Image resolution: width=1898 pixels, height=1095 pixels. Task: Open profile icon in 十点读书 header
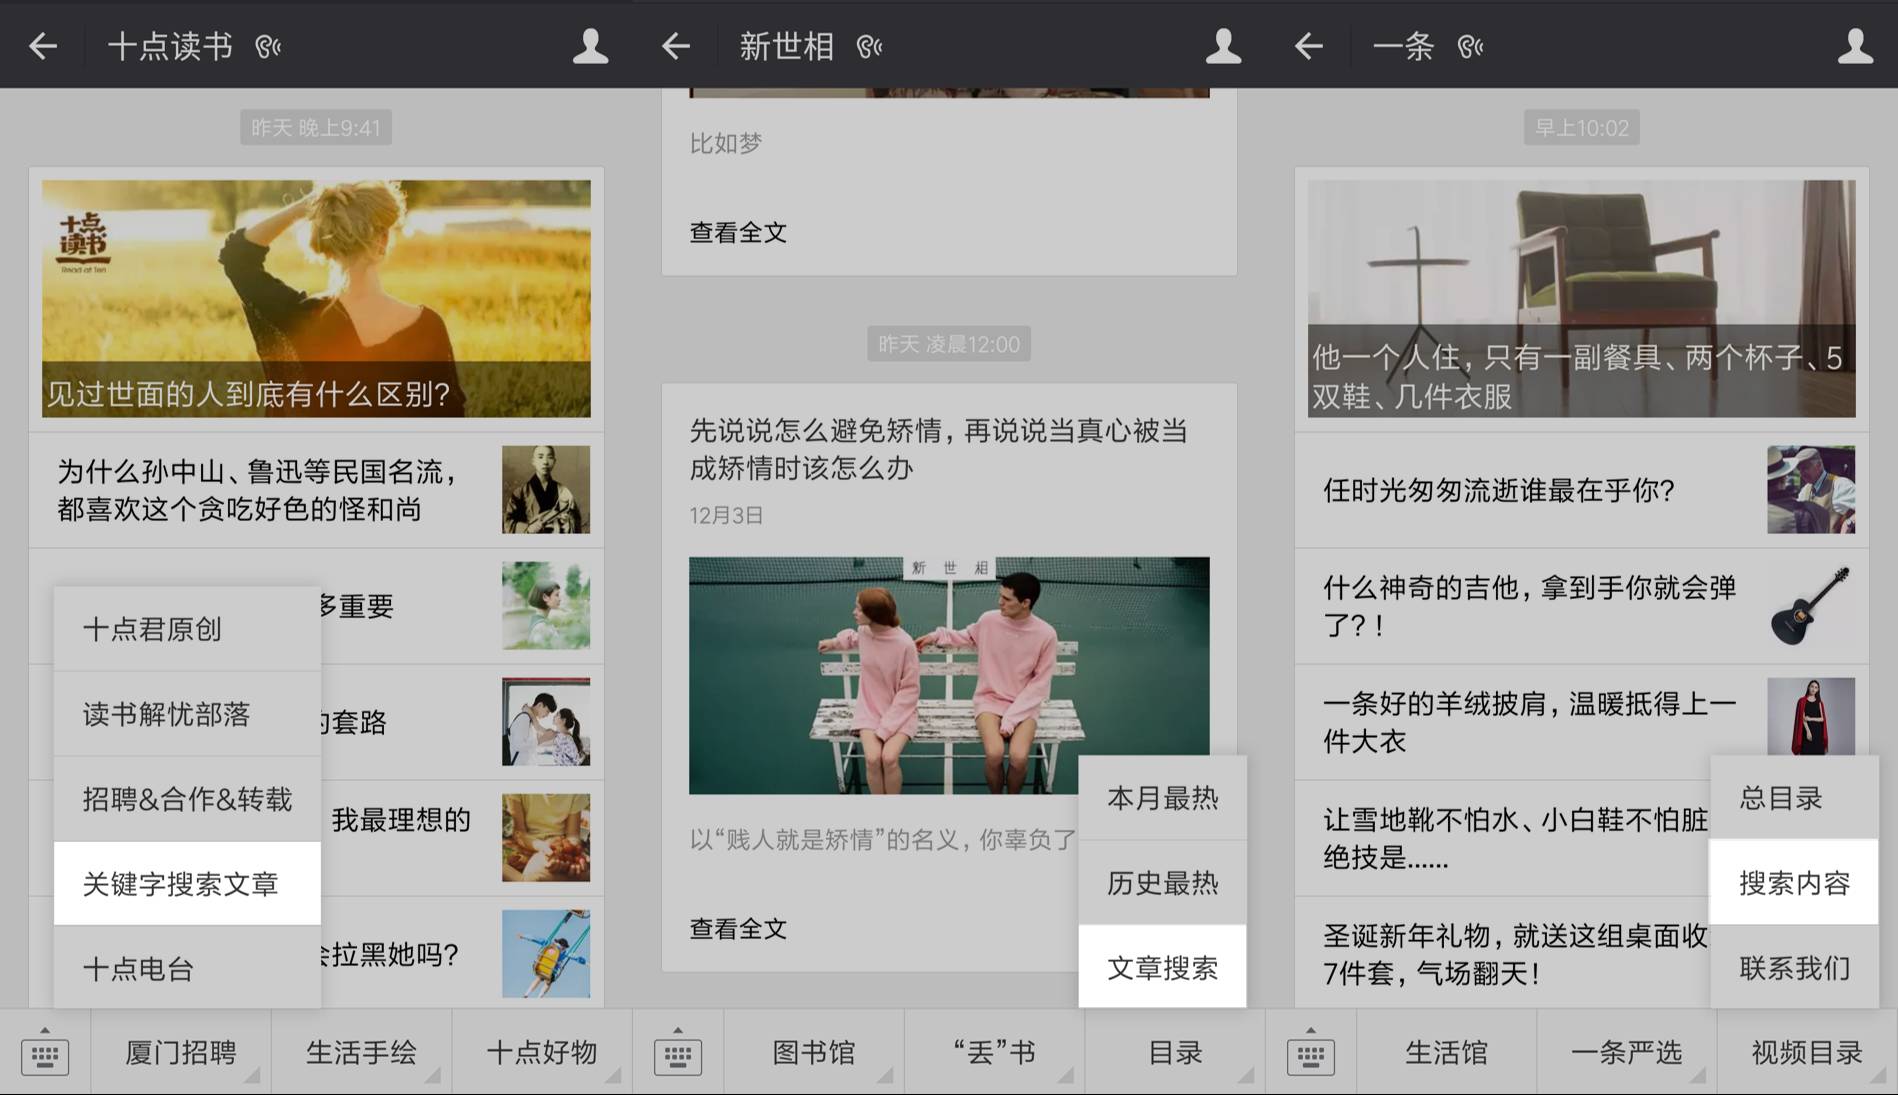coord(589,46)
